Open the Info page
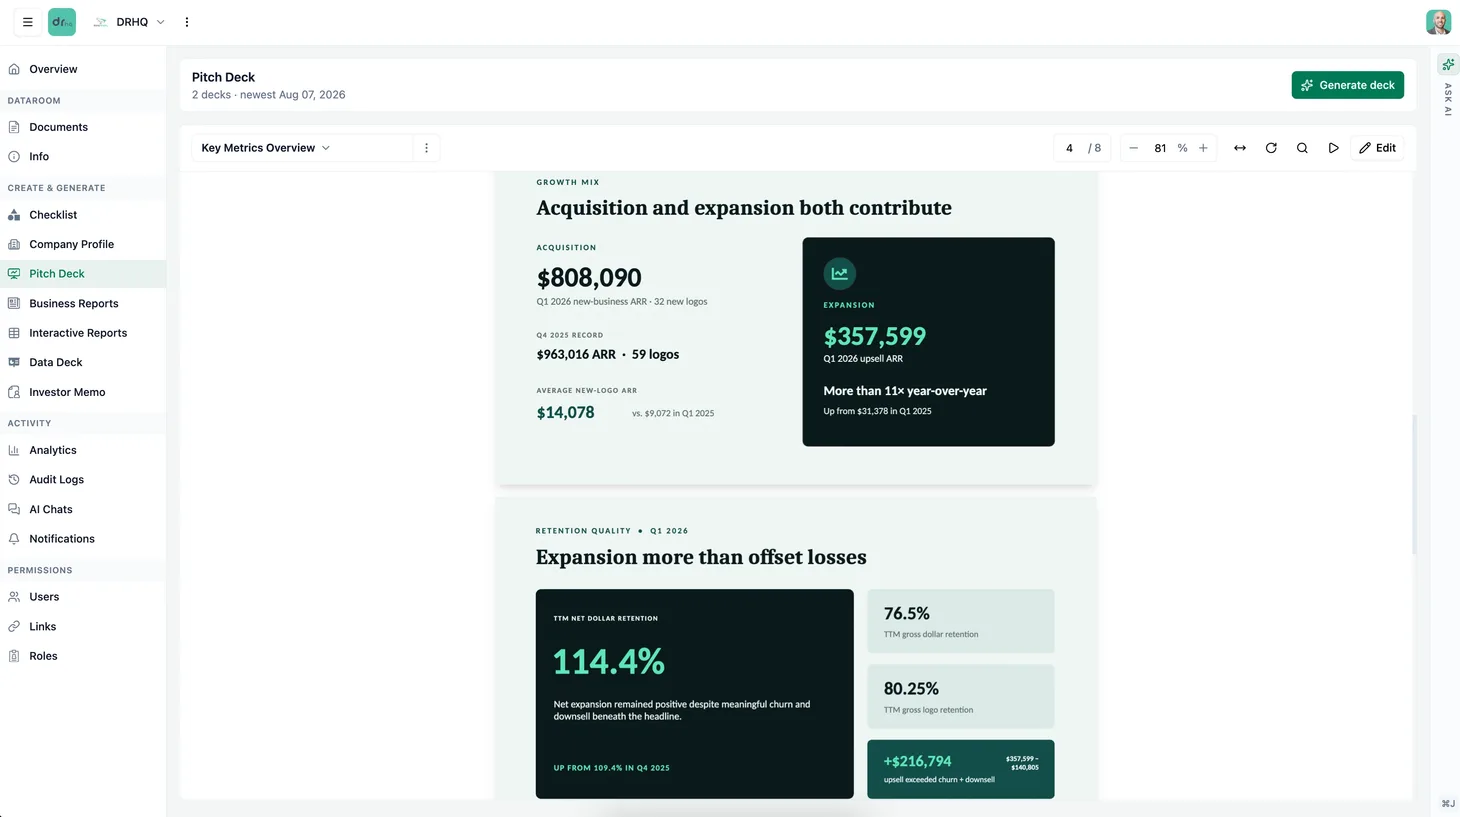The width and height of the screenshot is (1460, 817). (x=39, y=156)
